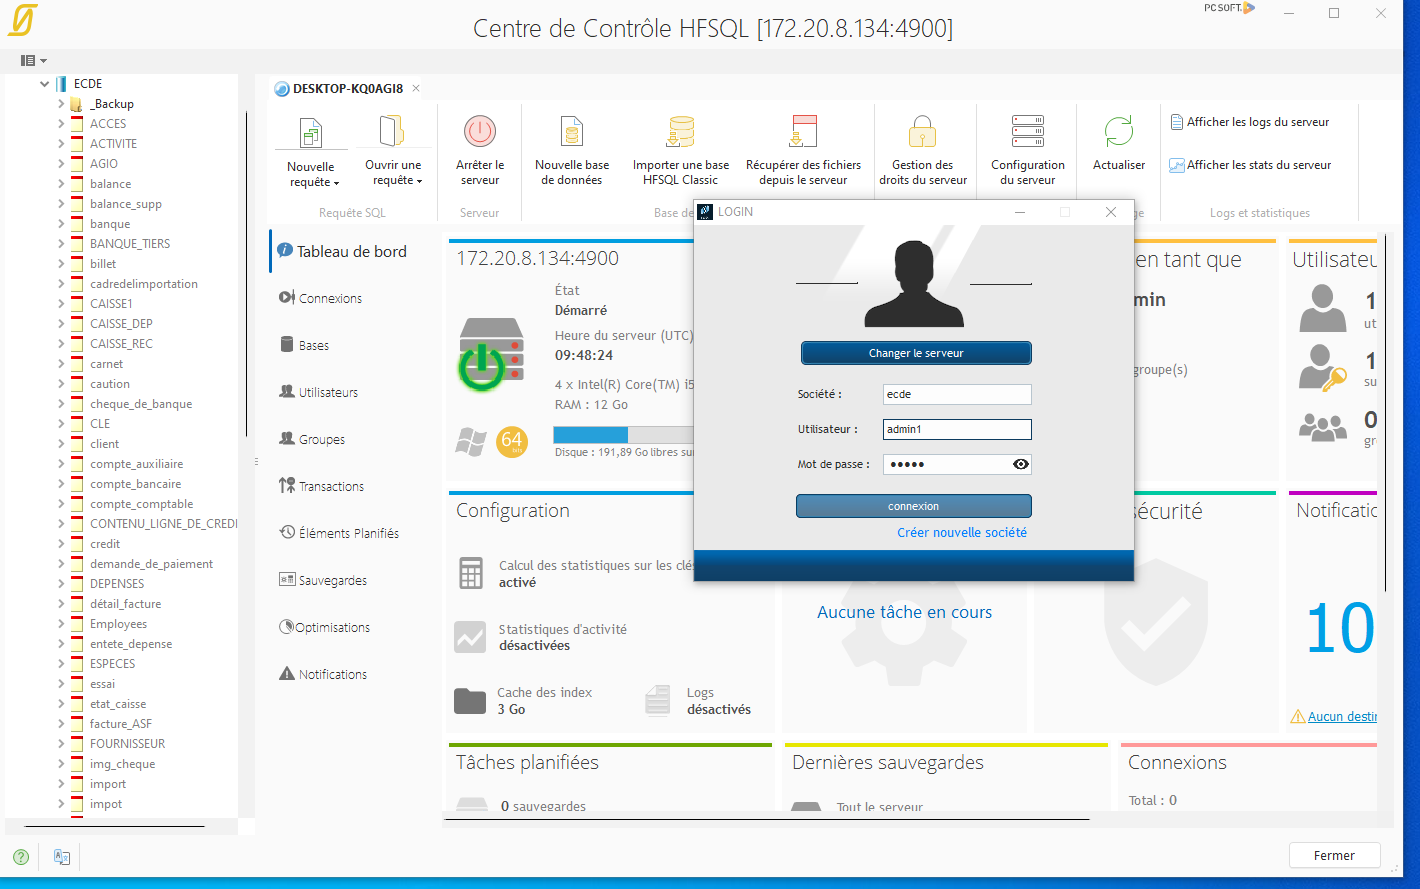Viewport: 1420px width, 889px height.
Task: Click the help question mark icon
Action: point(21,857)
